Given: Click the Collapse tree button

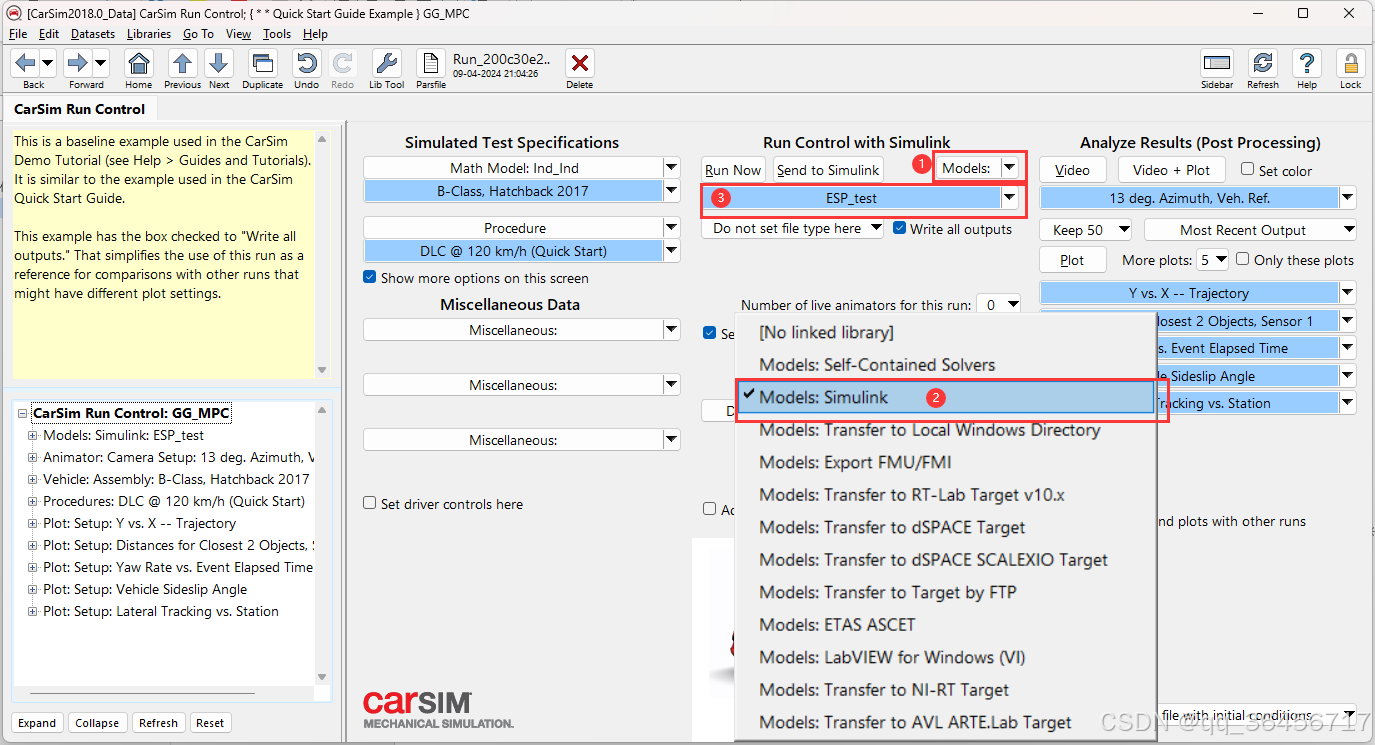Looking at the screenshot, I should 97,723.
